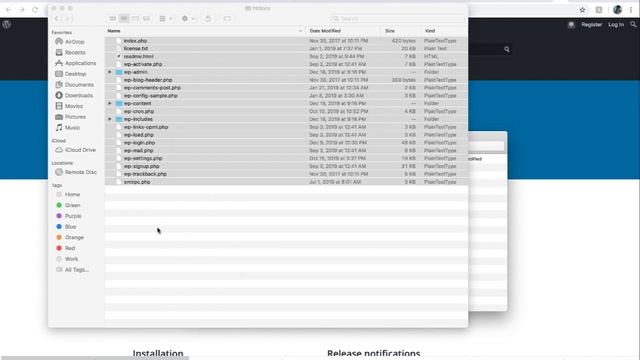This screenshot has width=640, height=360.
Task: Sort files by the Kind column
Action: click(x=444, y=31)
